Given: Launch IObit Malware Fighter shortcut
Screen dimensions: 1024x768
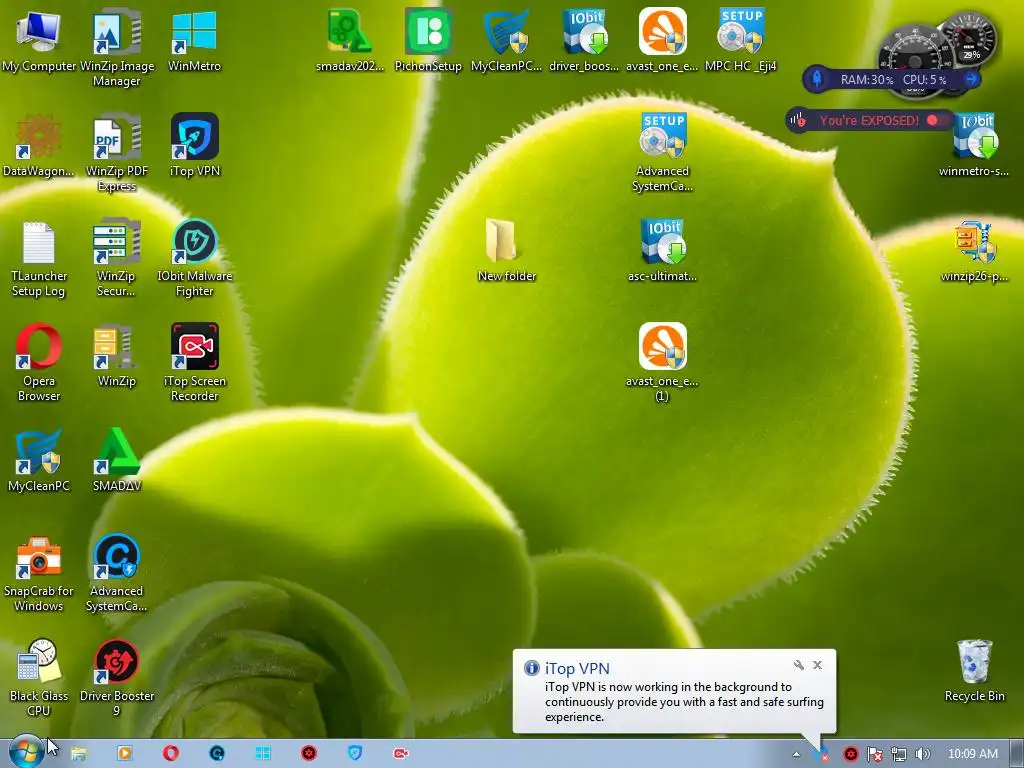Looking at the screenshot, I should pos(194,259).
